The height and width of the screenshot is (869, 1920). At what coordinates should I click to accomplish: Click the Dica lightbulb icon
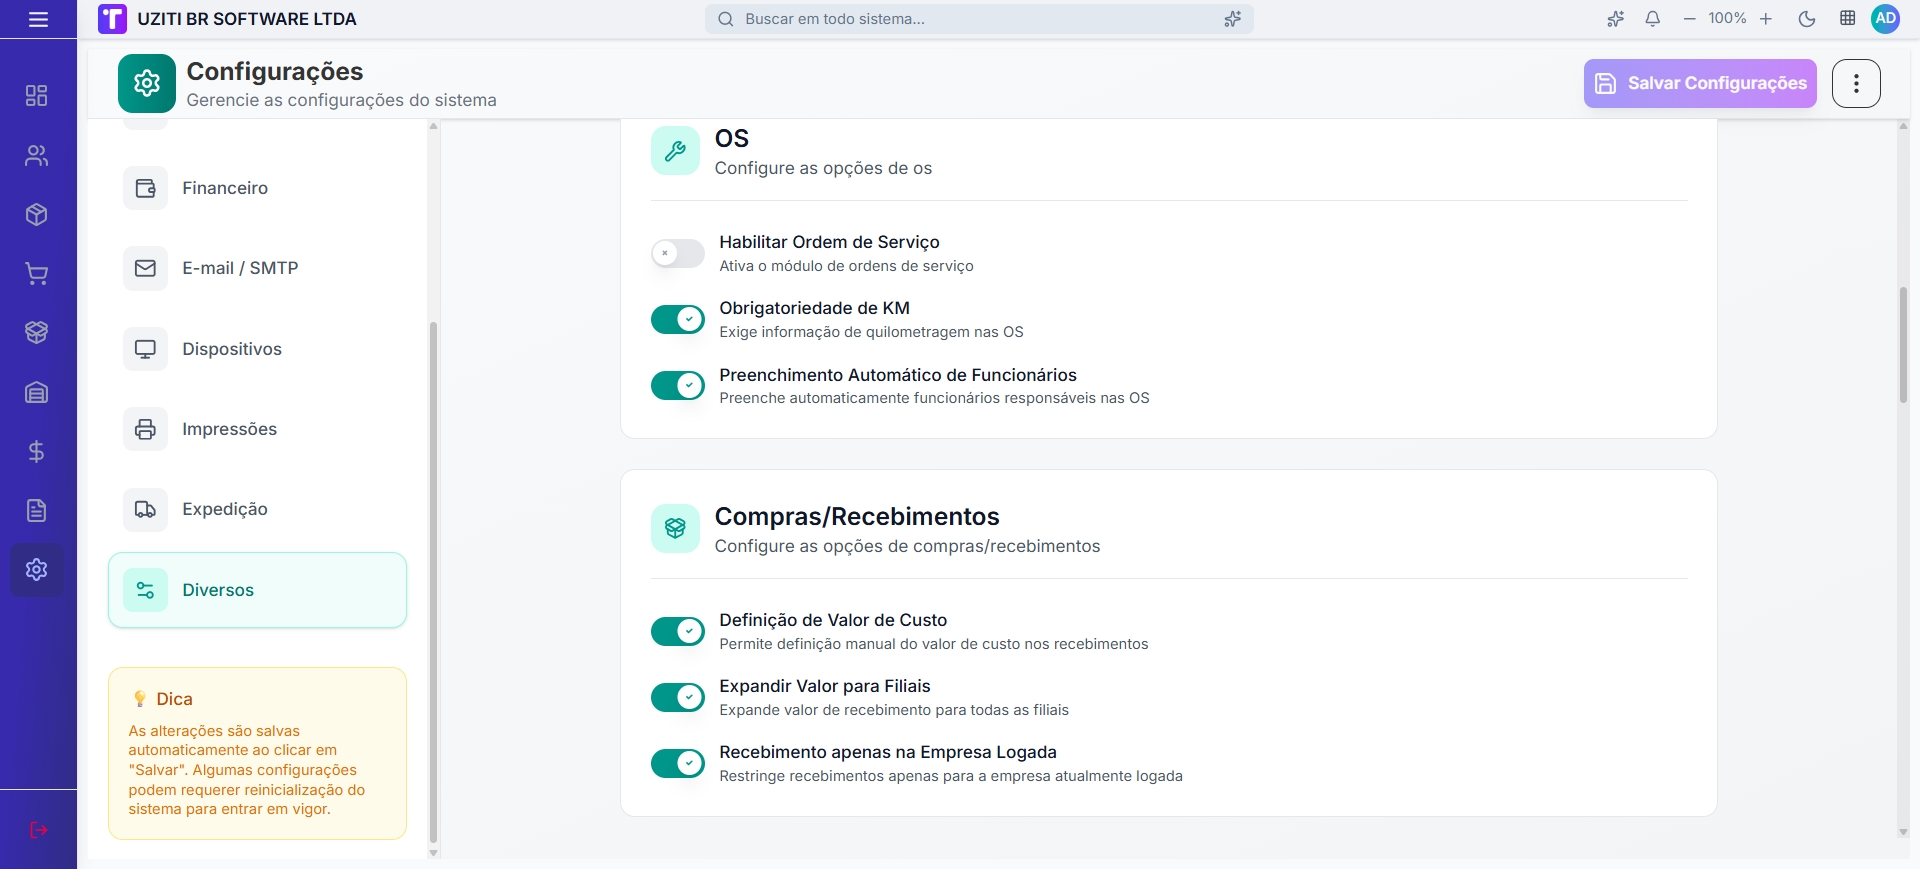coord(140,699)
